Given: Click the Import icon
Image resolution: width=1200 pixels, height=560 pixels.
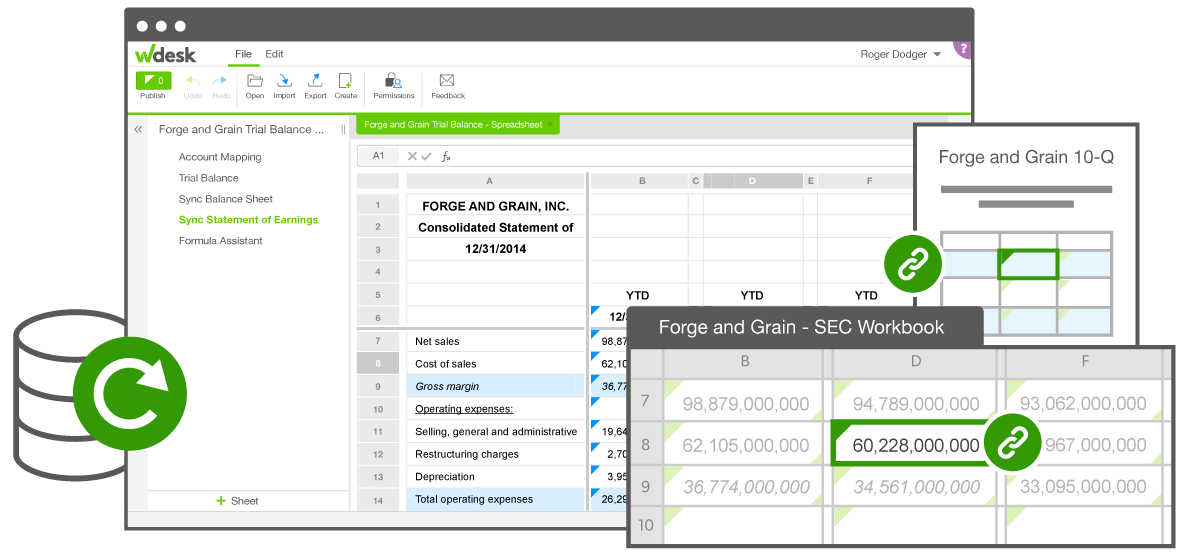Looking at the screenshot, I should tap(284, 80).
